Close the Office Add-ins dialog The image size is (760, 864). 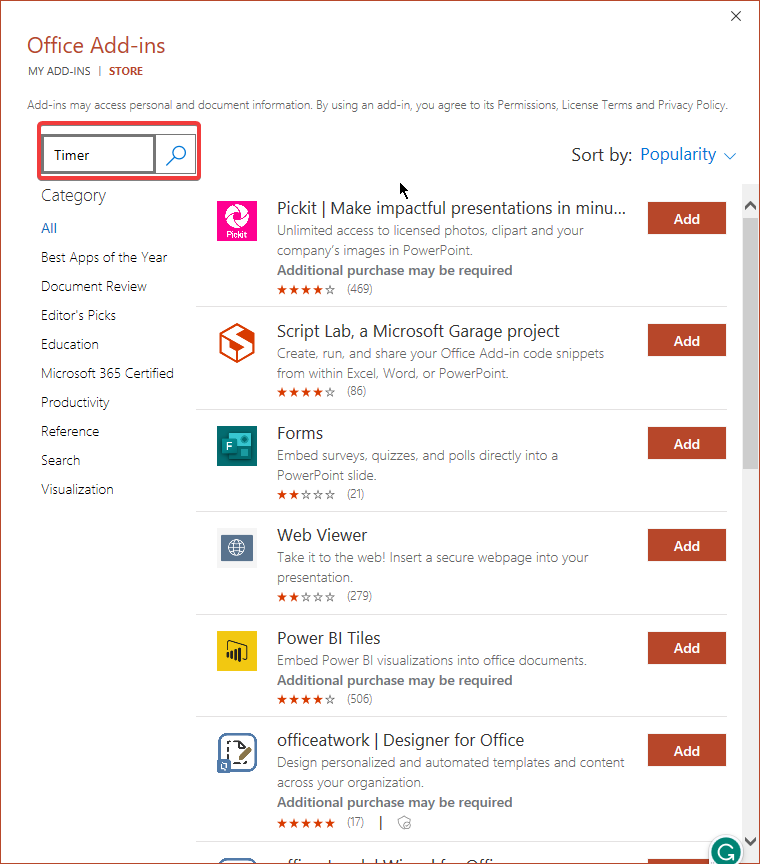click(x=736, y=16)
